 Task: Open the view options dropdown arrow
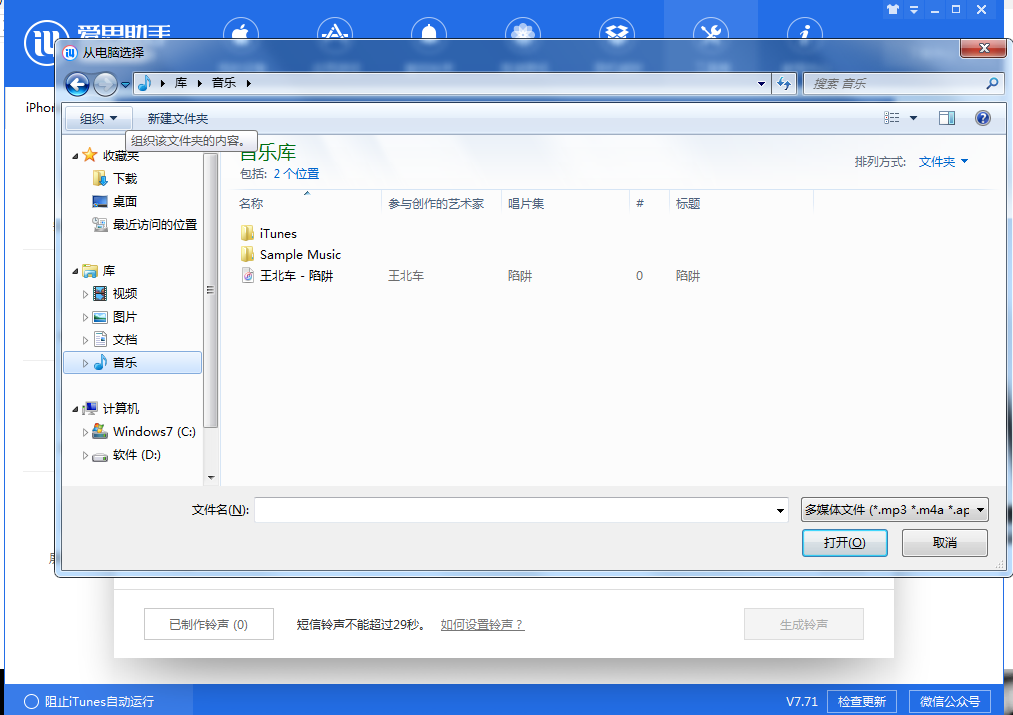(x=914, y=118)
